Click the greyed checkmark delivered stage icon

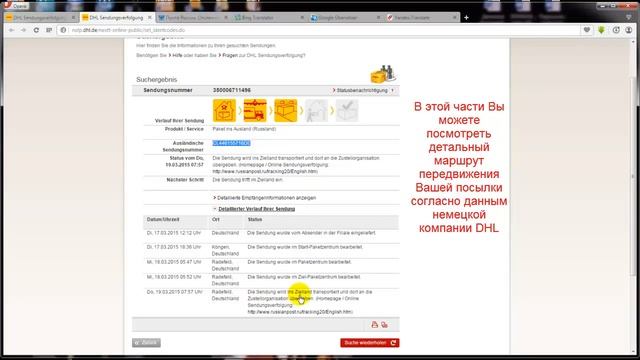(347, 110)
